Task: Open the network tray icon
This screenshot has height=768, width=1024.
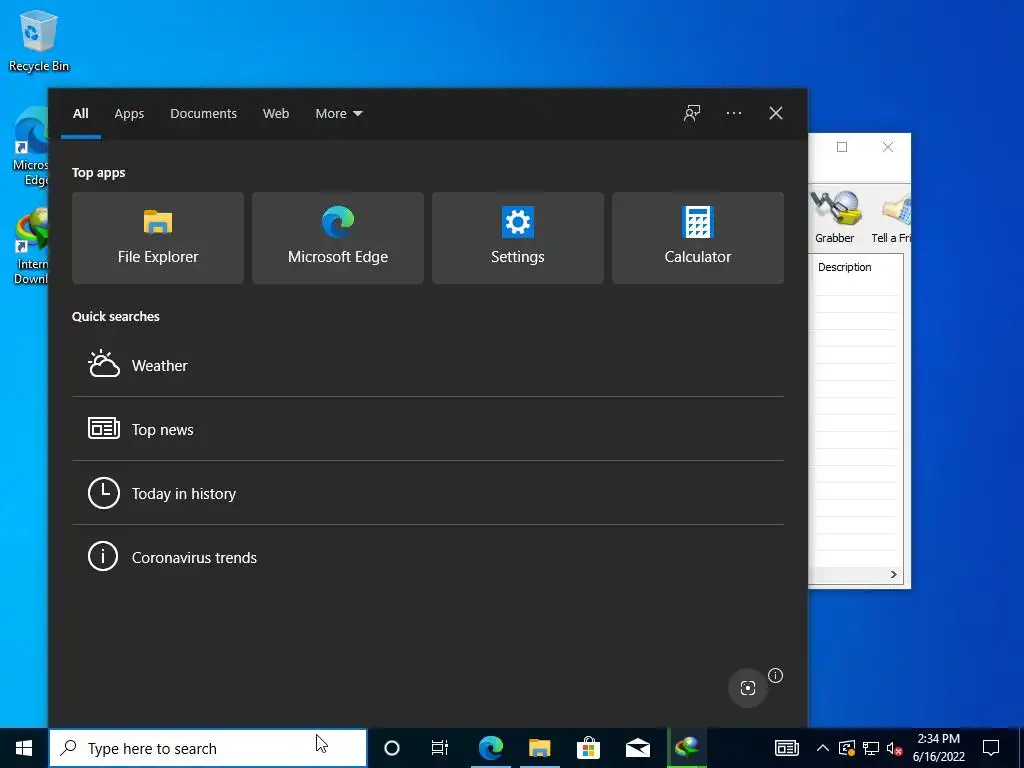Action: point(871,748)
